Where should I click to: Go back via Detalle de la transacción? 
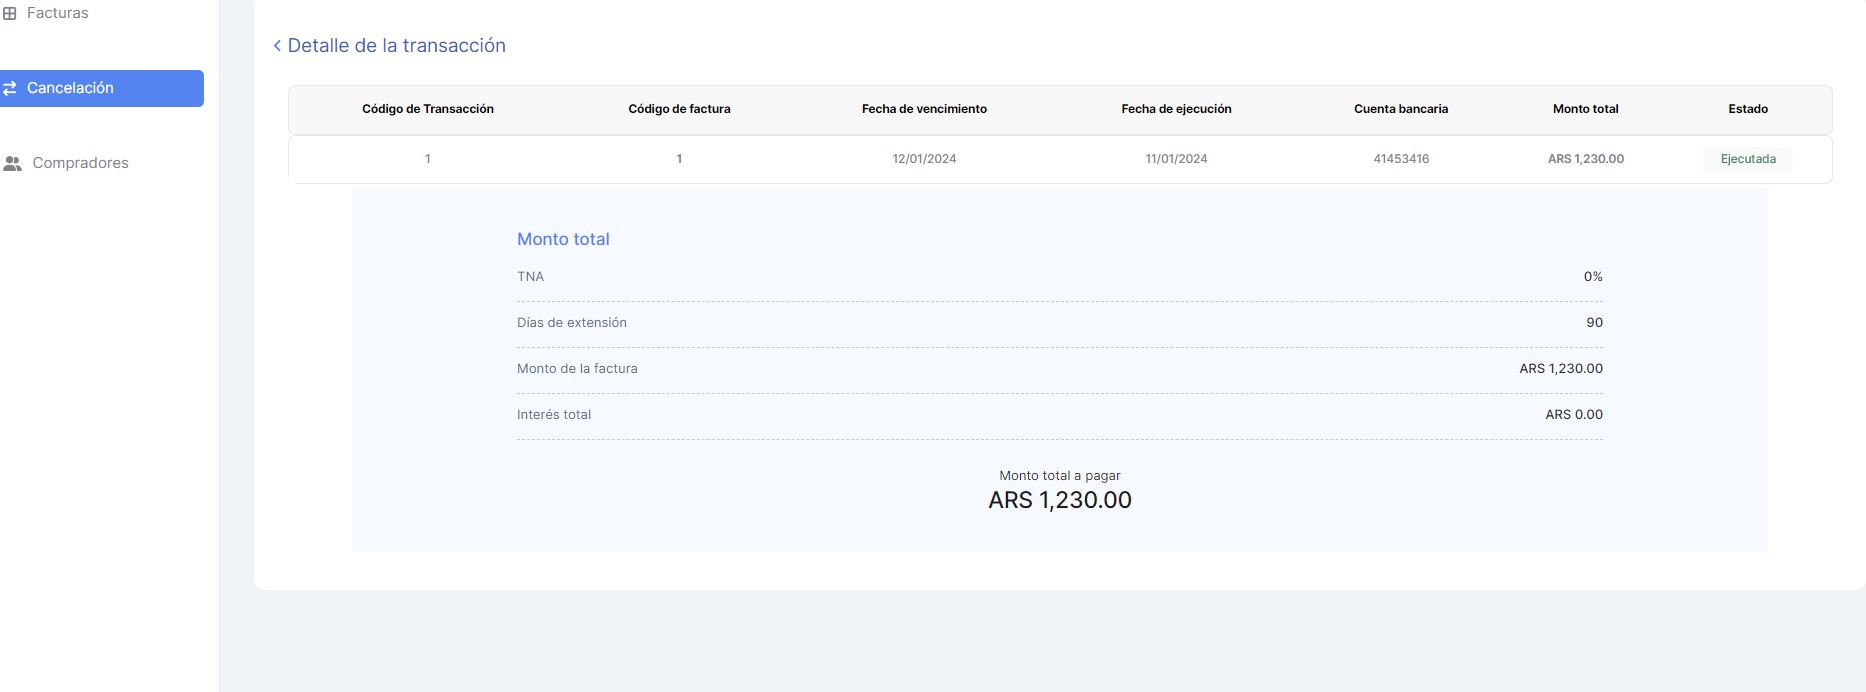click(x=396, y=46)
